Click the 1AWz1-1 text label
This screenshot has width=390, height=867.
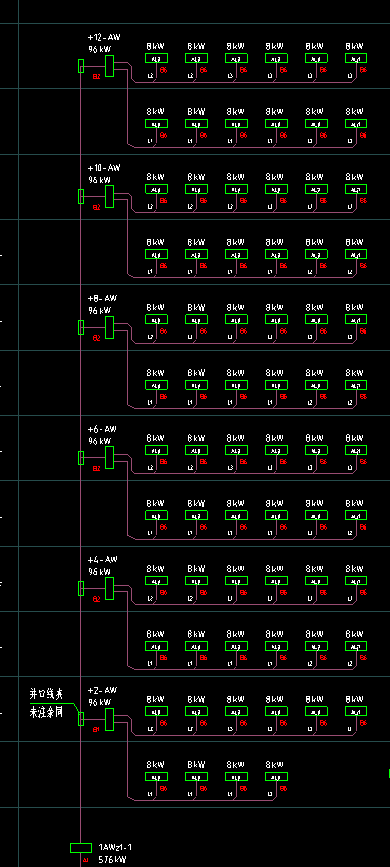point(115,847)
